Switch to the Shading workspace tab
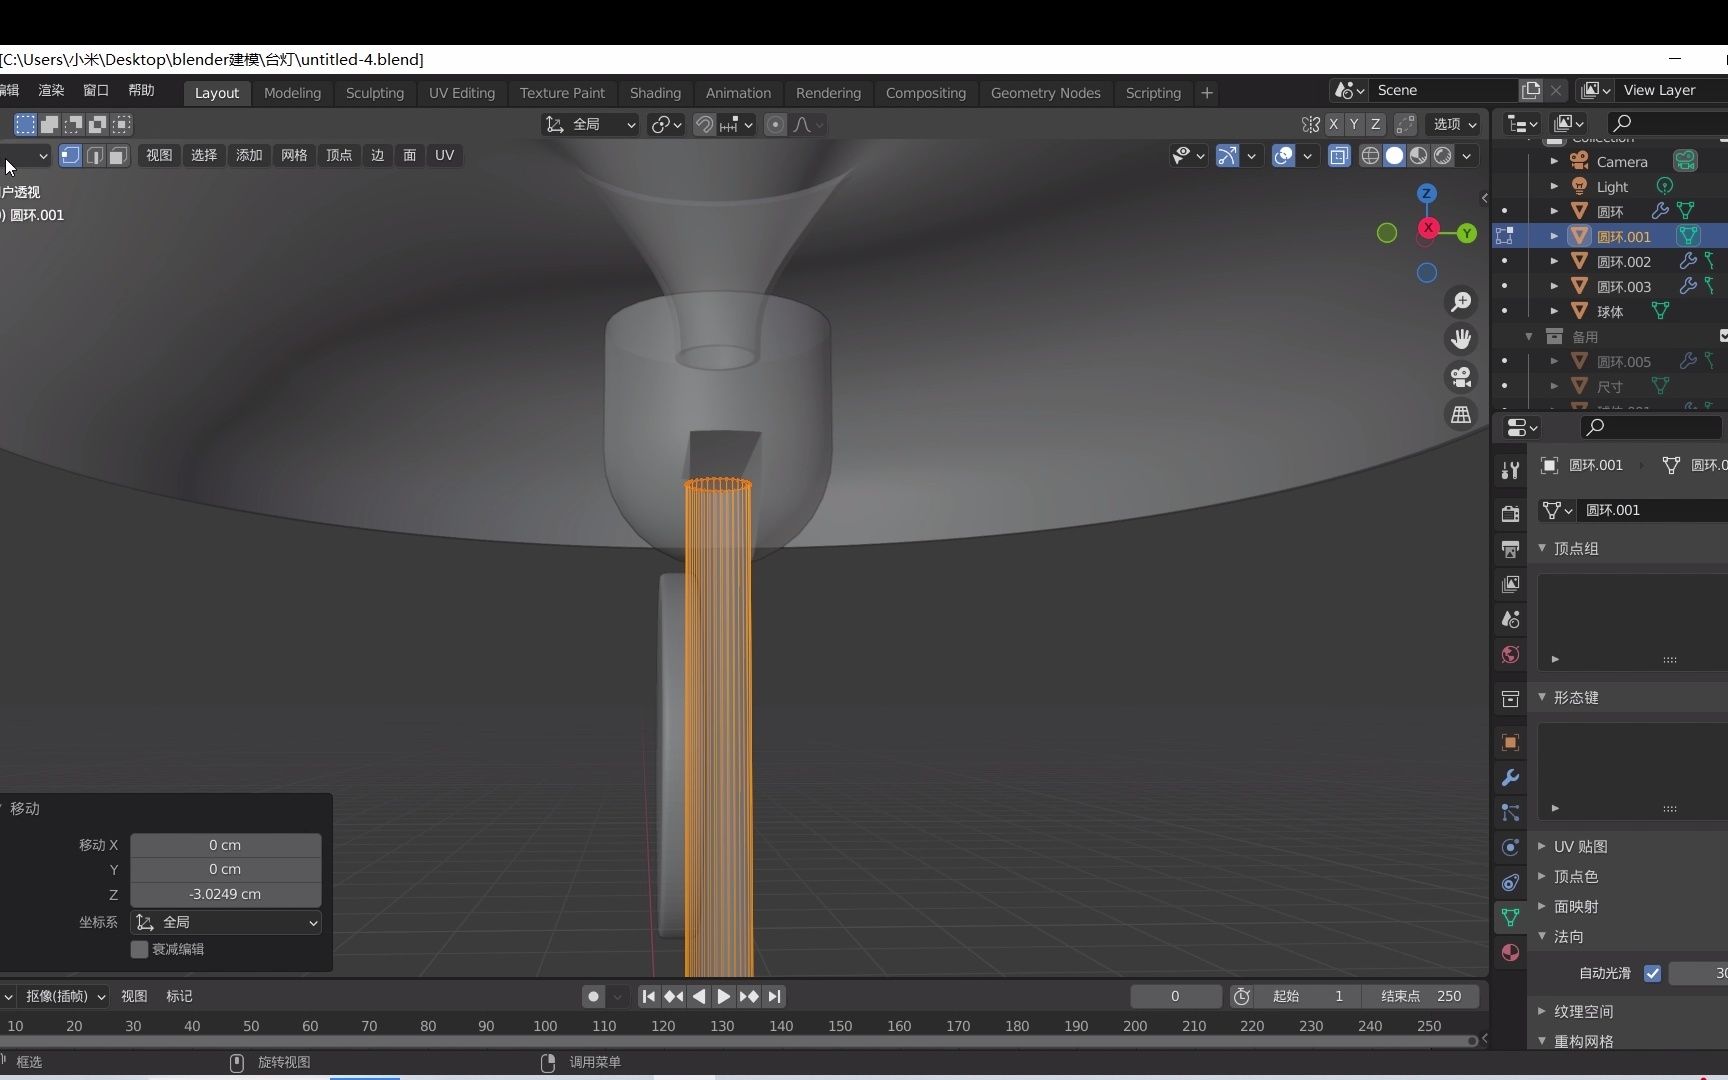 654,92
